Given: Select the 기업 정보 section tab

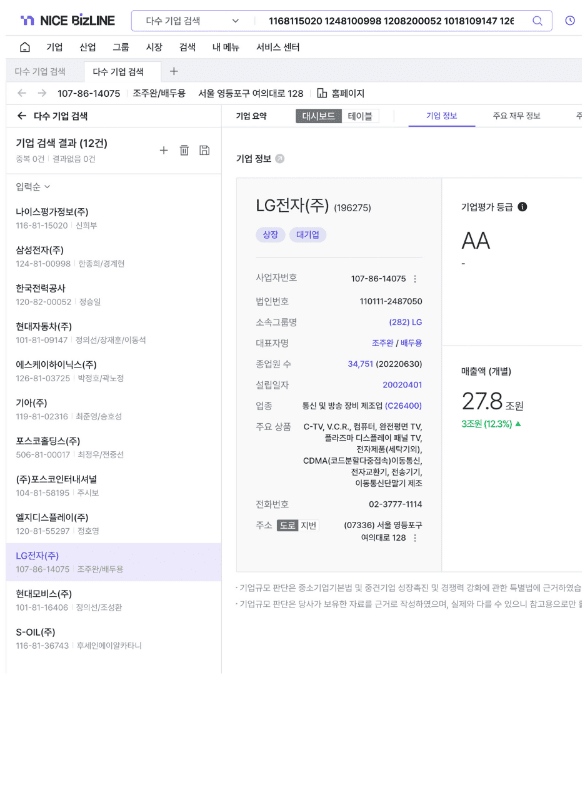Looking at the screenshot, I should 442,116.
